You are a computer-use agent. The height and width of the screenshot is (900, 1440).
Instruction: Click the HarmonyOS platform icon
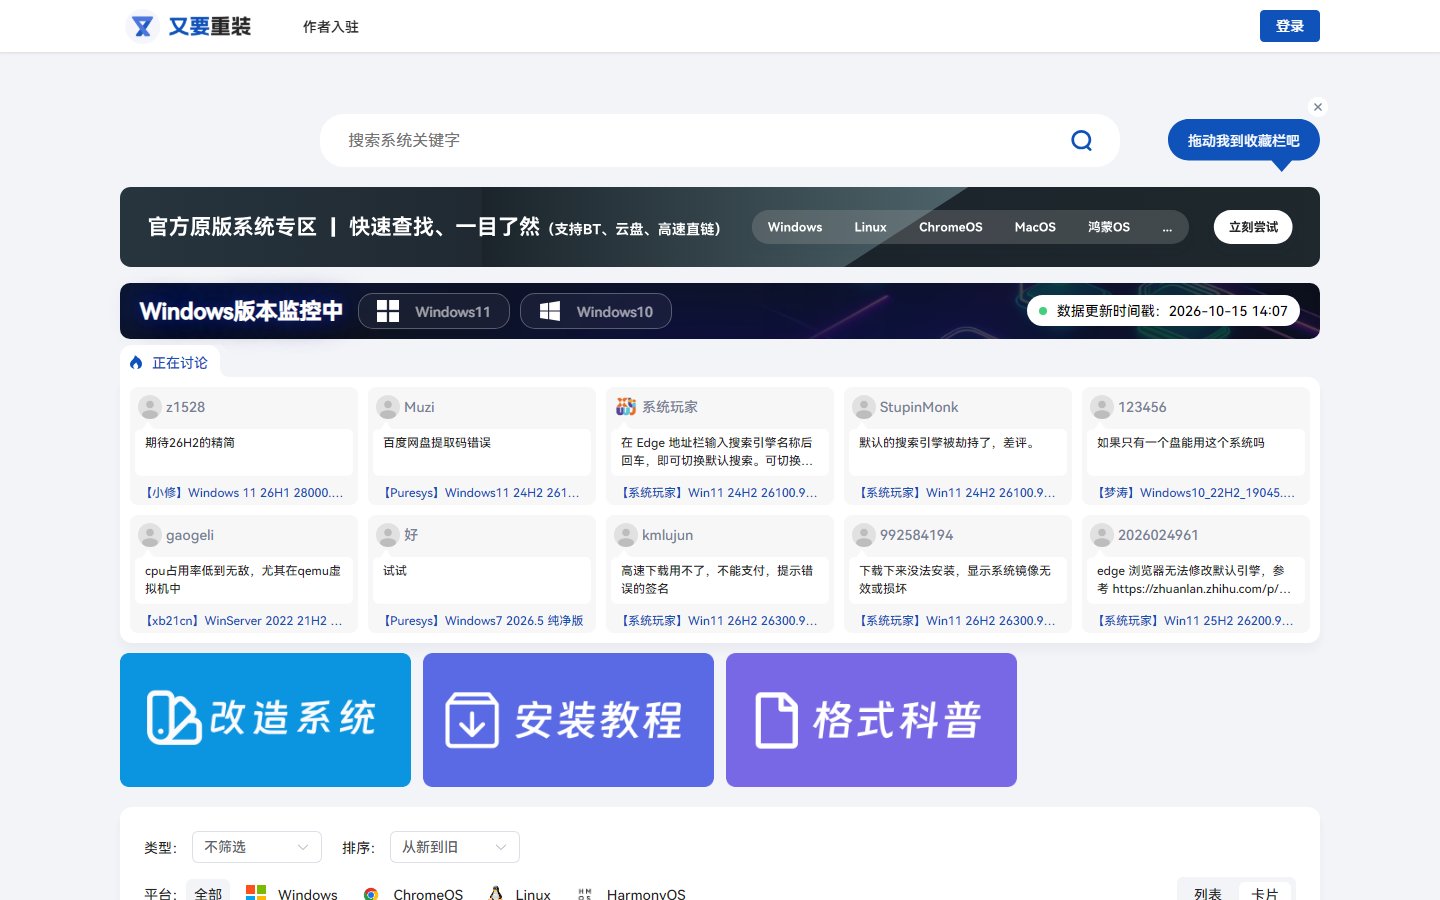(585, 894)
